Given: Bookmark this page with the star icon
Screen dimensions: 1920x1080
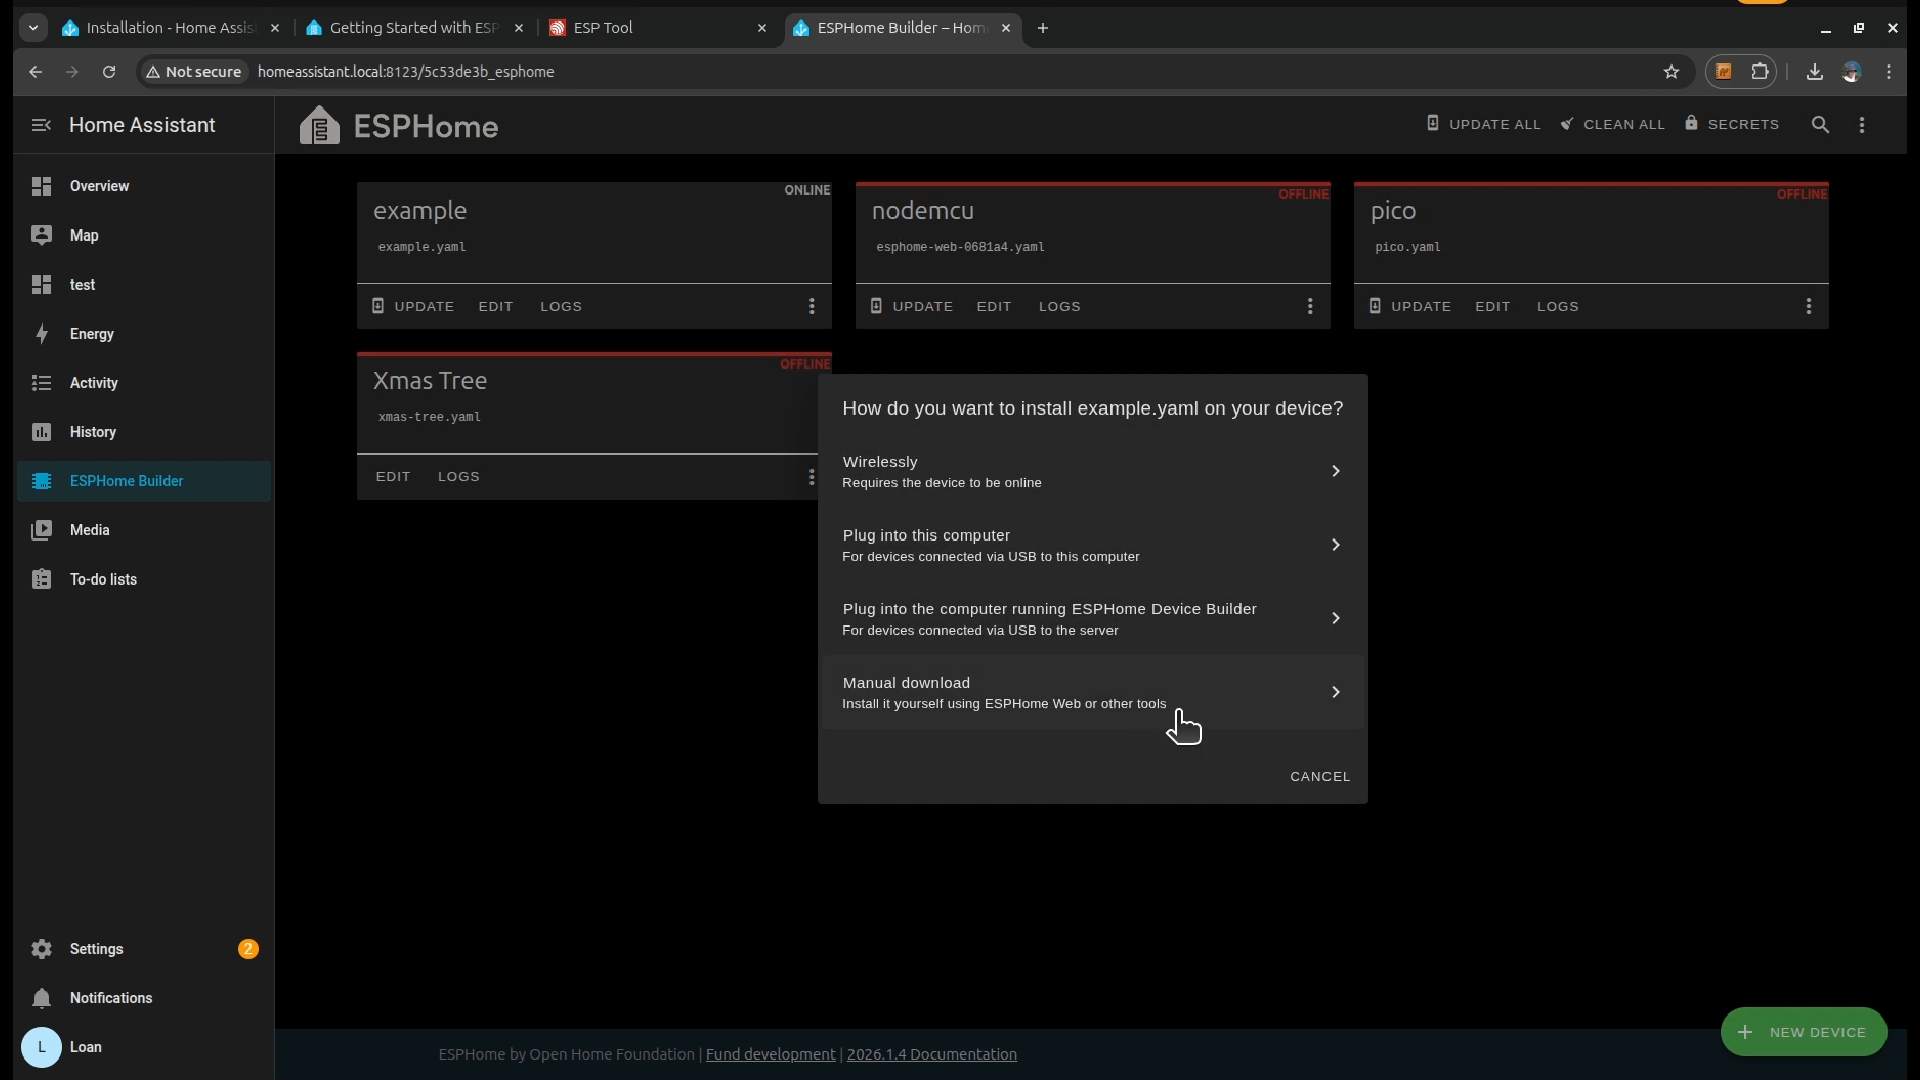Looking at the screenshot, I should pyautogui.click(x=1671, y=72).
